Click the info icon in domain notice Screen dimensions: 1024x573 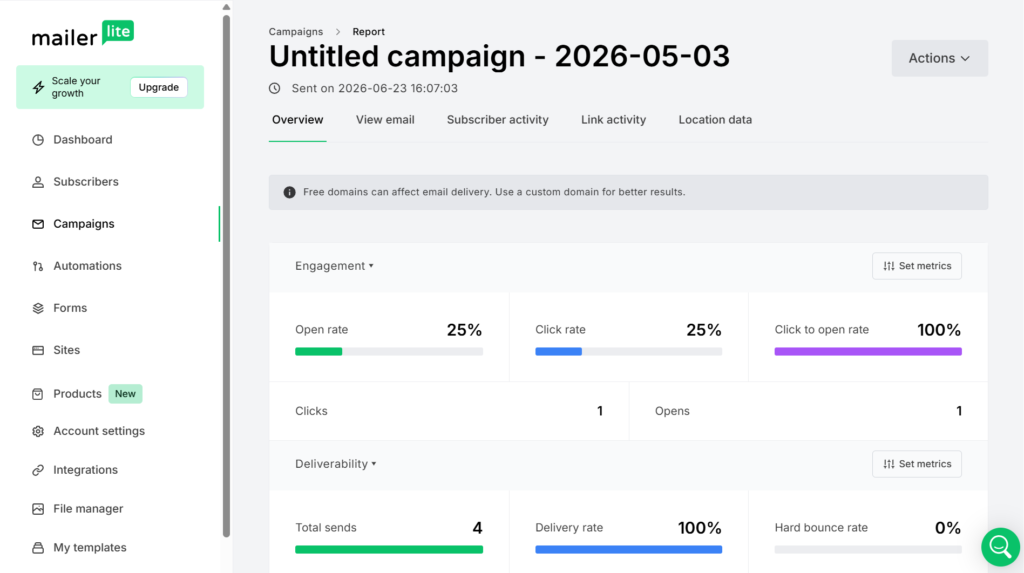[289, 192]
